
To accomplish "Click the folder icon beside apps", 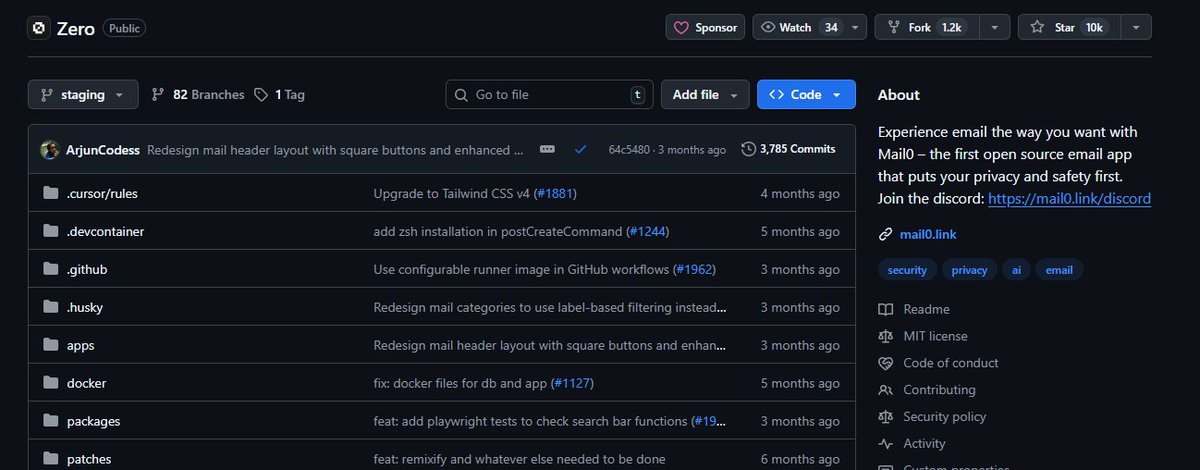I will tap(50, 345).
